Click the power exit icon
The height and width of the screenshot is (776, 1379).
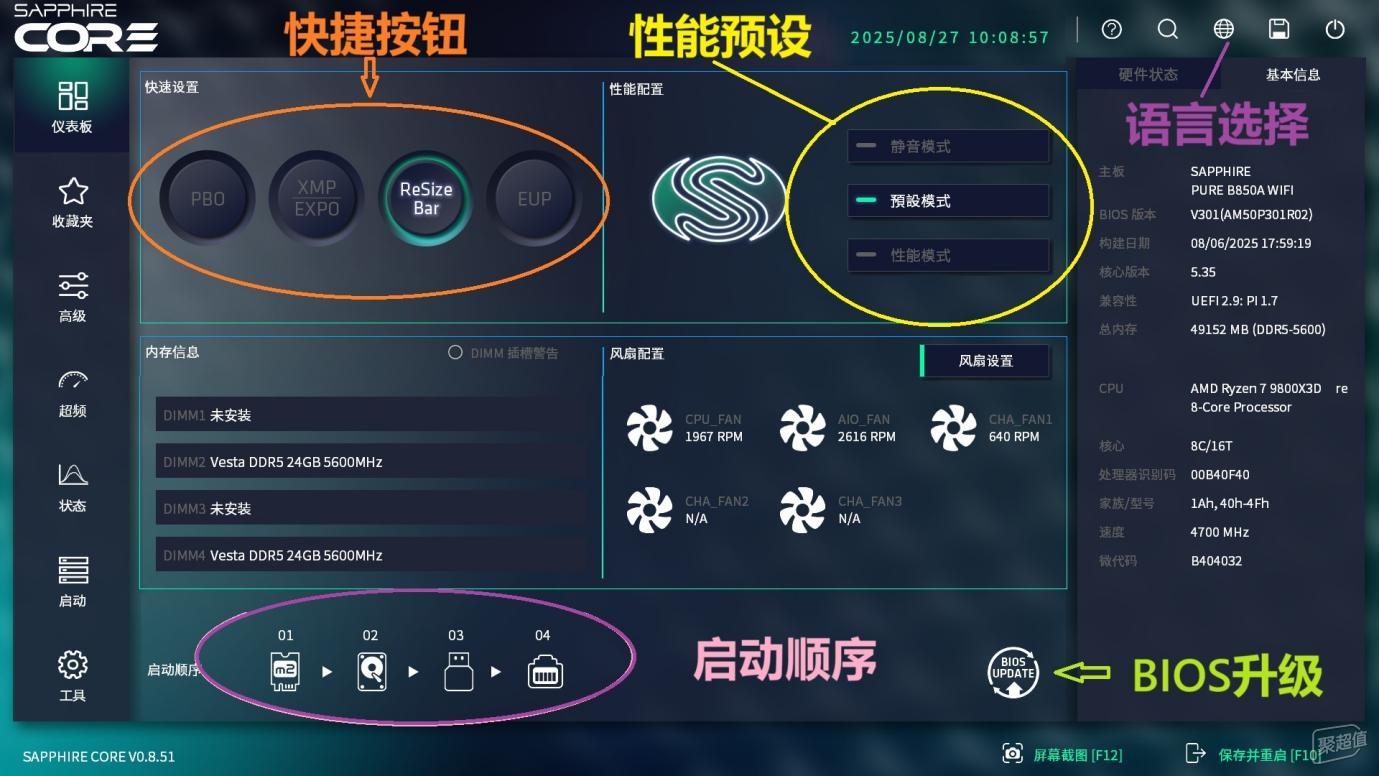[x=1335, y=29]
